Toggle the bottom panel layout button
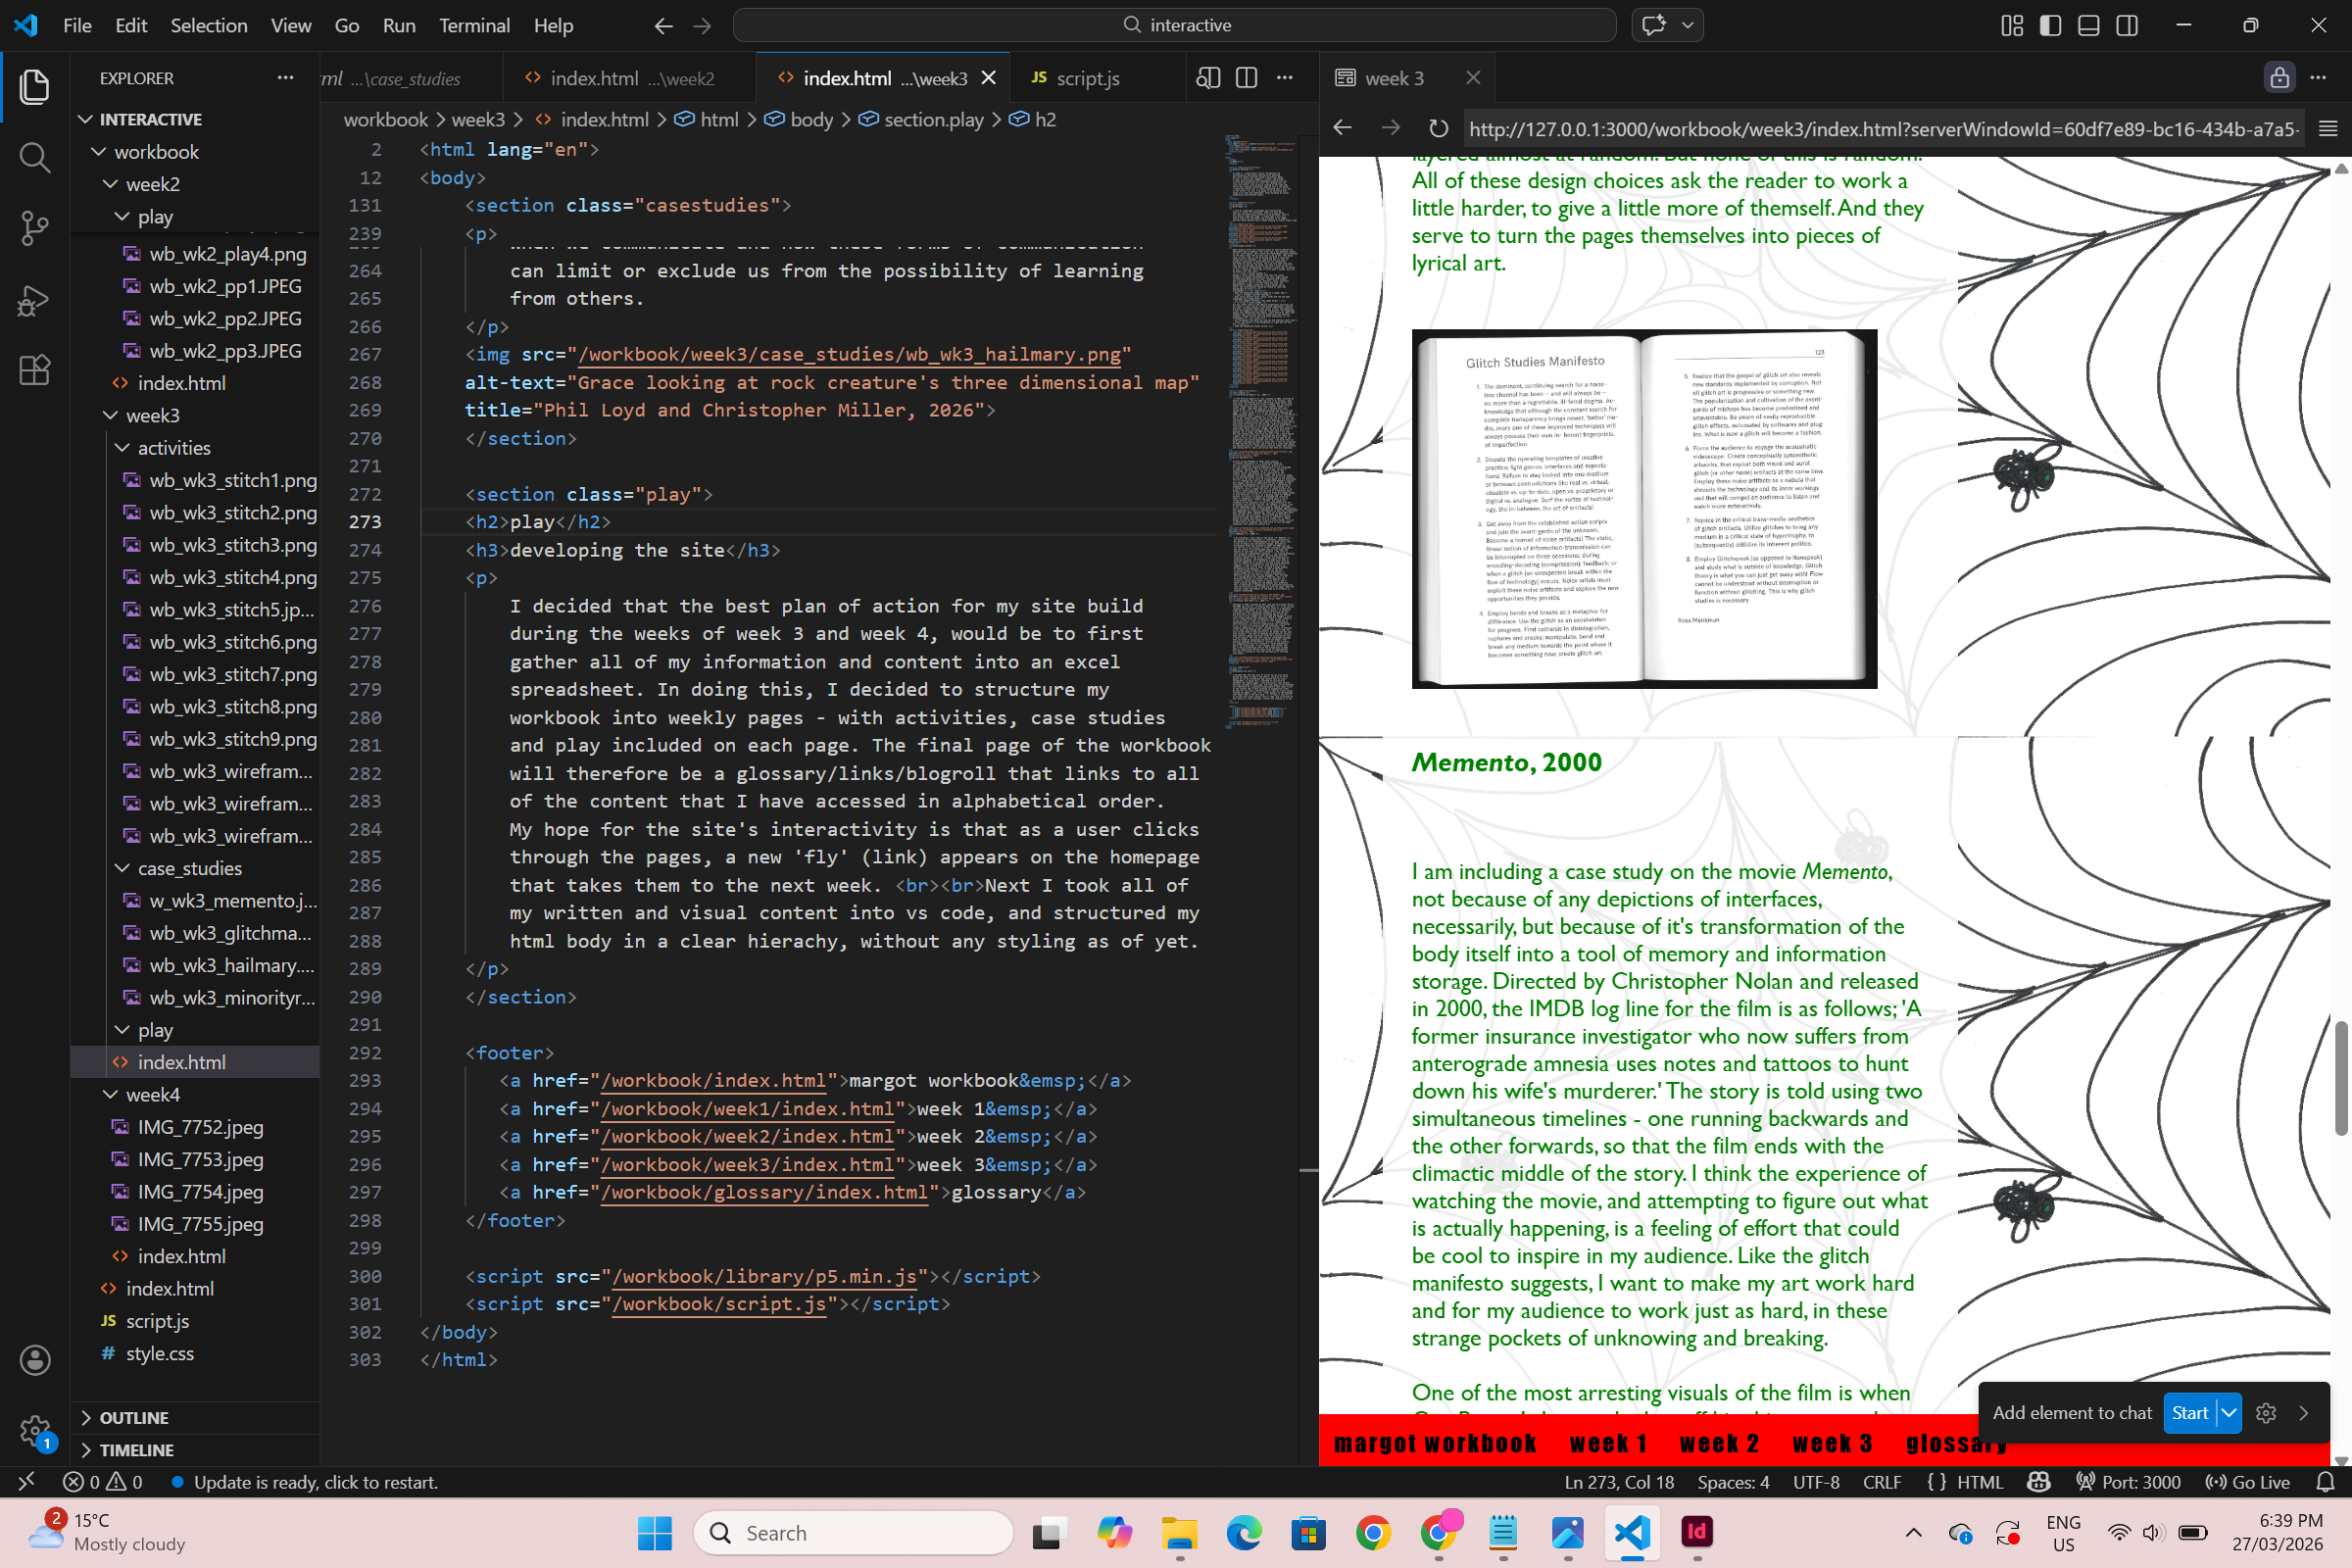The image size is (2352, 1568). tap(2089, 25)
